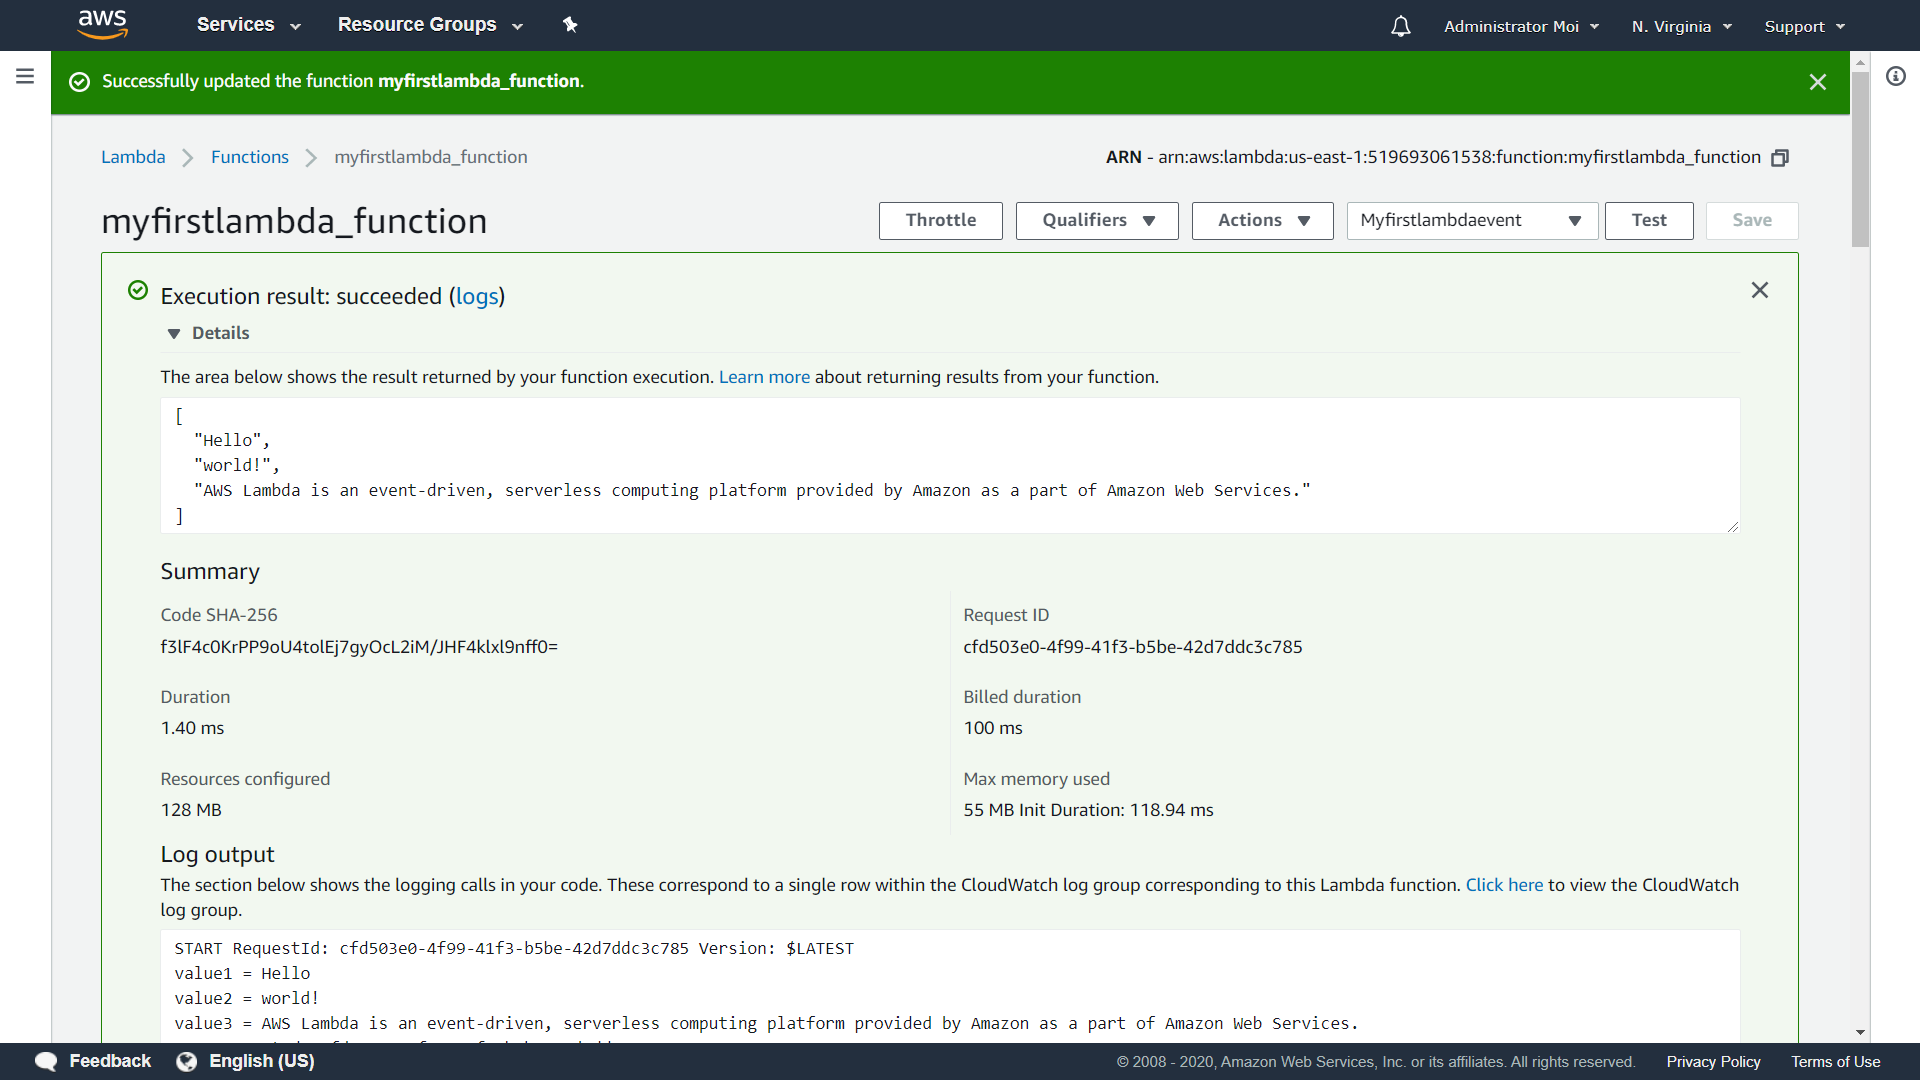The height and width of the screenshot is (1080, 1920).
Task: Open the info panel icon at right
Action: tap(1895, 76)
